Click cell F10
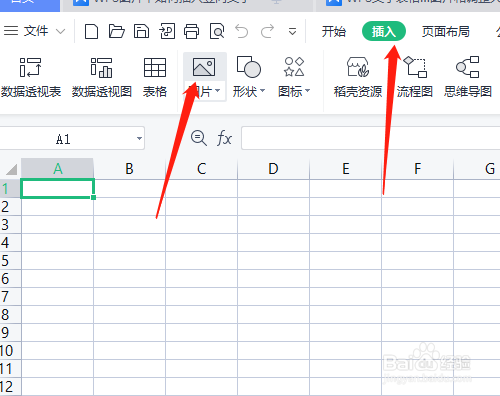 click(x=418, y=351)
